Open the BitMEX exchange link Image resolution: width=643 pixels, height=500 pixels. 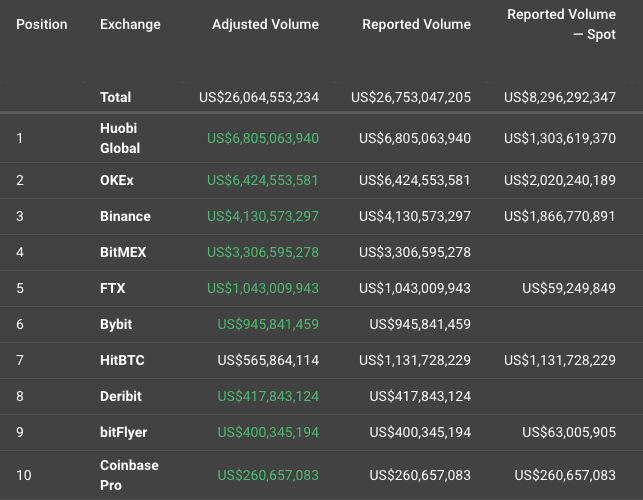123,252
